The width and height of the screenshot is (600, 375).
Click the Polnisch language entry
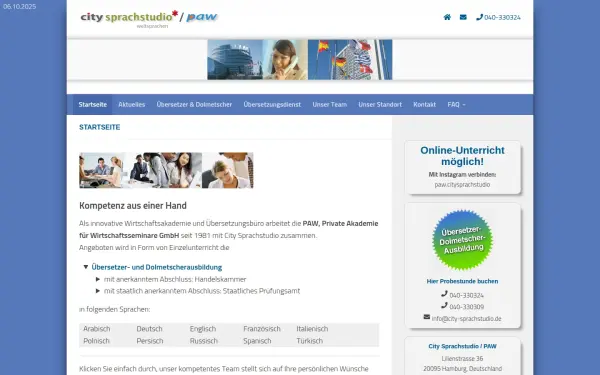click(x=96, y=341)
